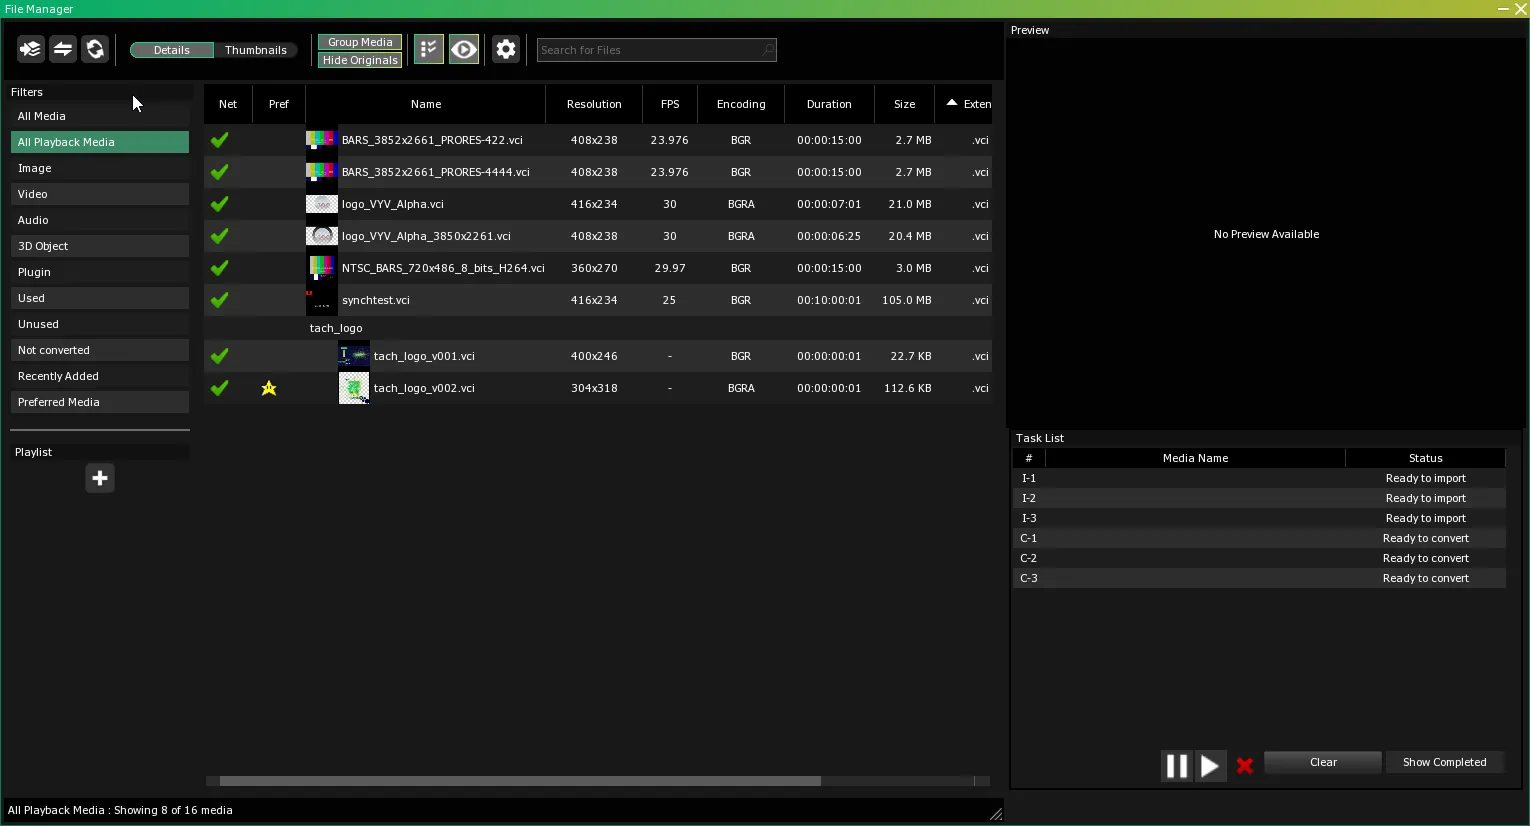Toggle the Hide Originals option
The width and height of the screenshot is (1530, 826).
360,60
